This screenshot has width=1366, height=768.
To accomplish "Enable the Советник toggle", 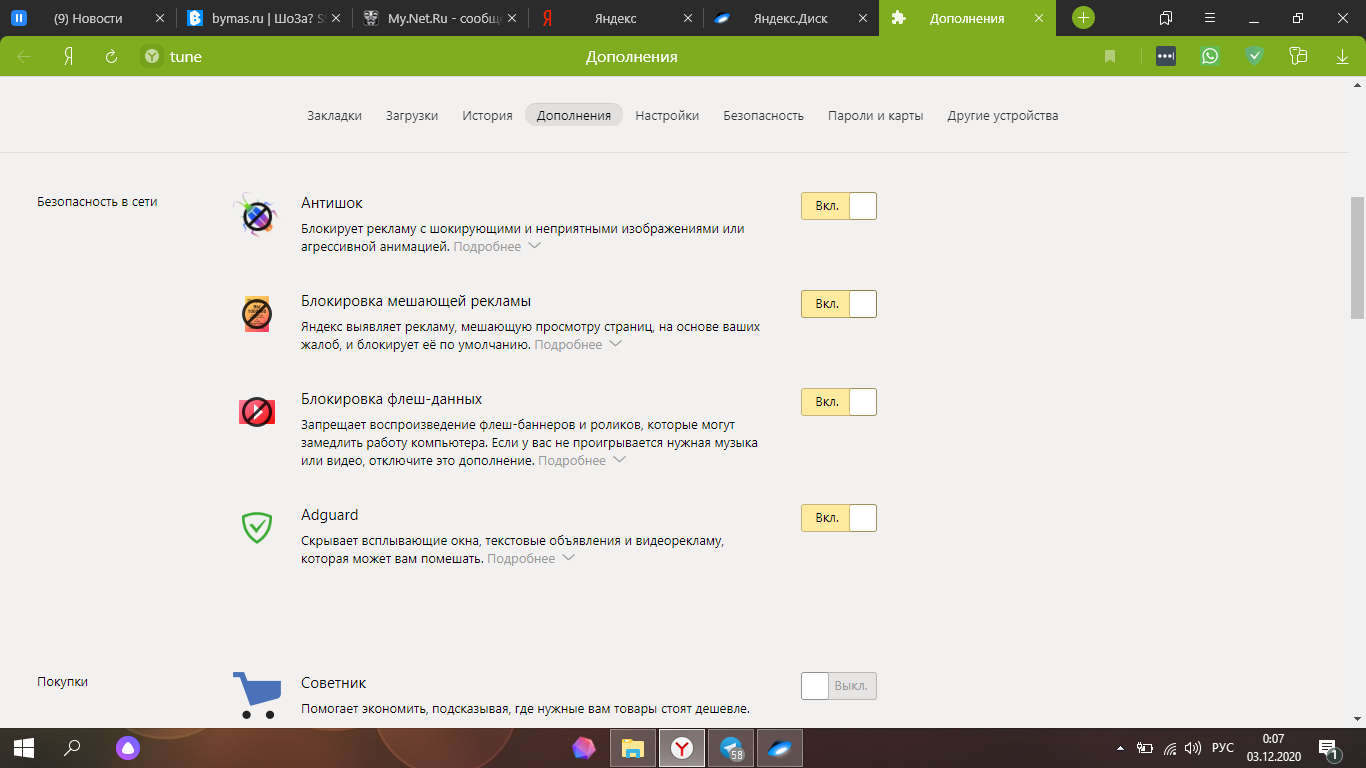I will point(838,686).
